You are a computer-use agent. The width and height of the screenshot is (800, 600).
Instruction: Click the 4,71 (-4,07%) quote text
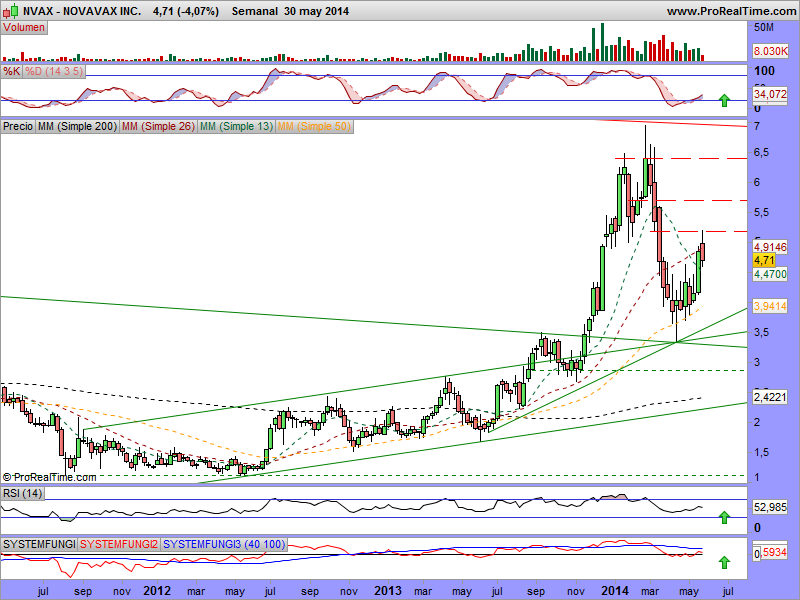(x=186, y=11)
